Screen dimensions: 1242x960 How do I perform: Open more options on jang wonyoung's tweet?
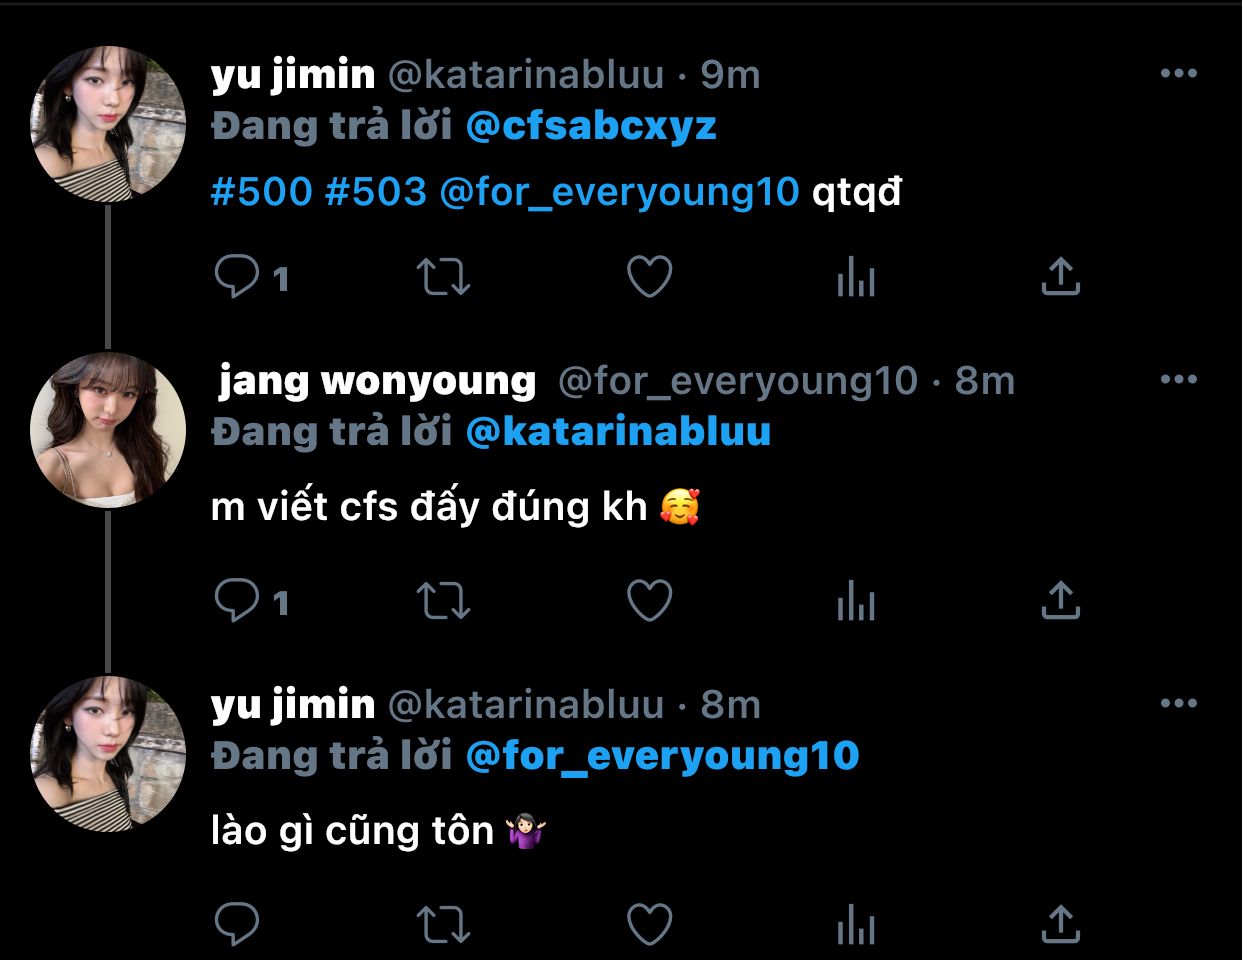1179,379
